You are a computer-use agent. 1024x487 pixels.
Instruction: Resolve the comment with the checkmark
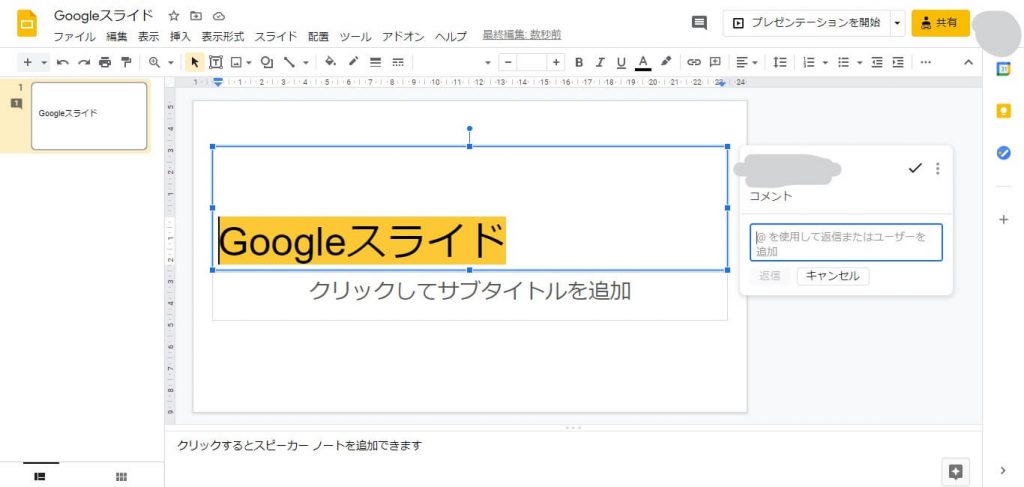[x=915, y=168]
